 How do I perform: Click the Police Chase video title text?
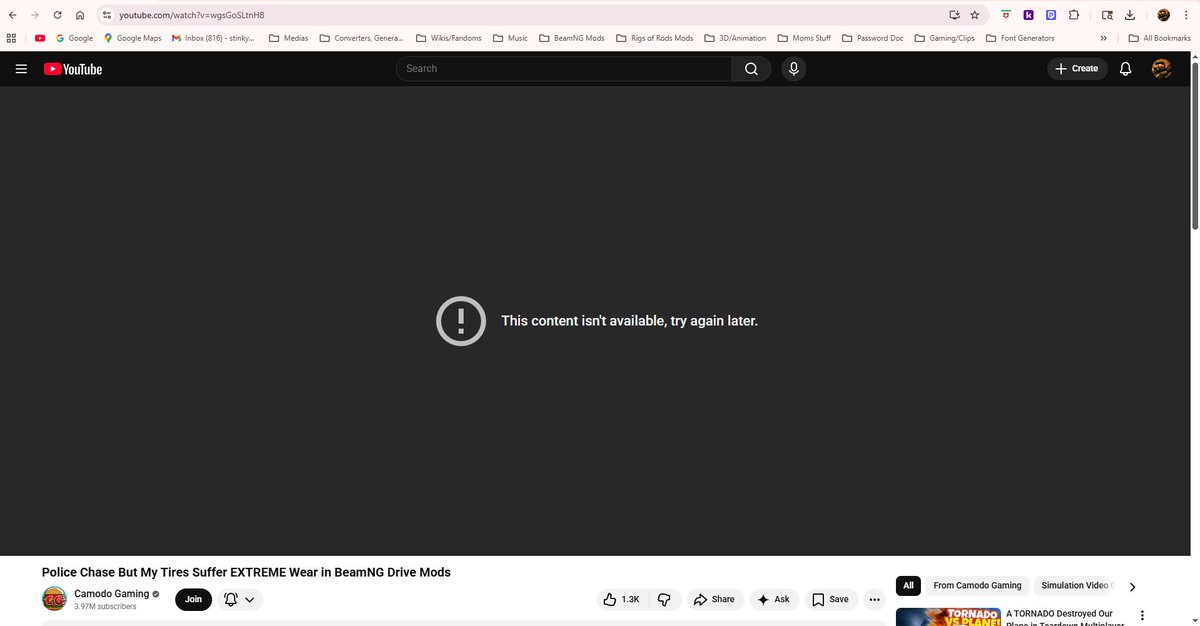pyautogui.click(x=246, y=572)
